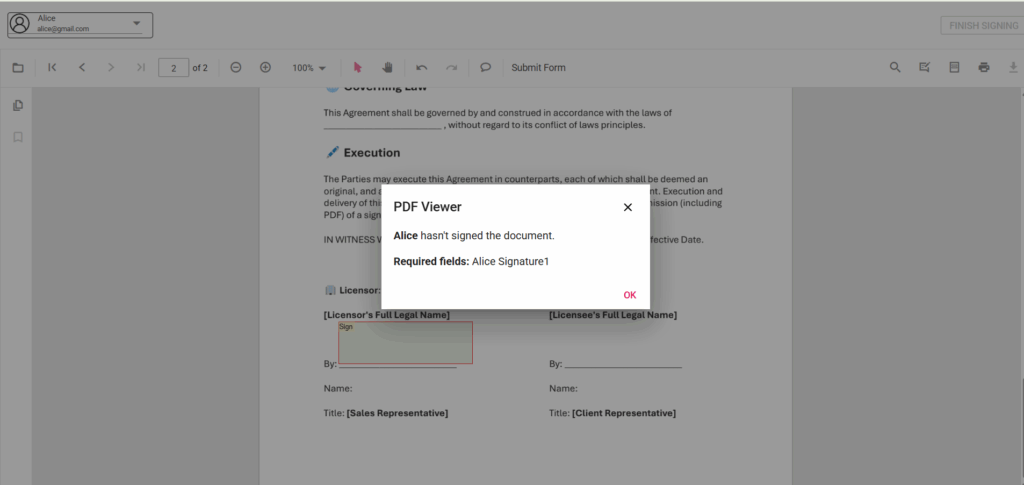Go to first page
Image resolution: width=1024 pixels, height=485 pixels.
click(x=52, y=67)
